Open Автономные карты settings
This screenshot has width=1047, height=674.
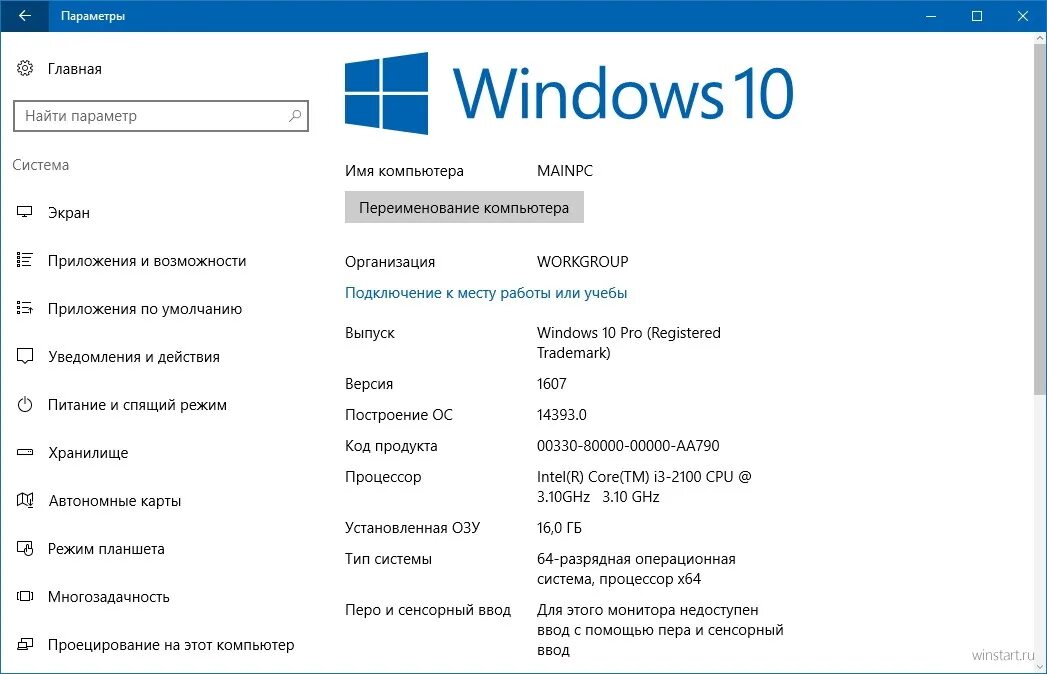point(115,501)
